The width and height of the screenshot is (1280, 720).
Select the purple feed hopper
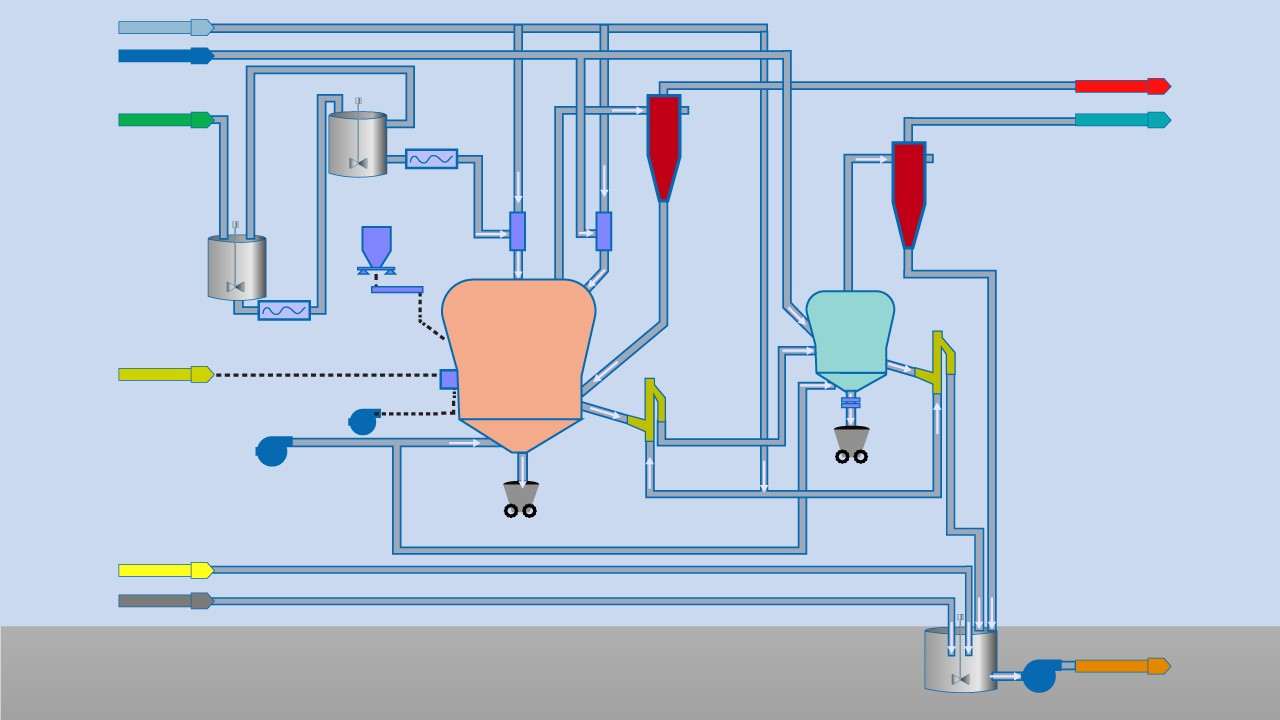(376, 250)
